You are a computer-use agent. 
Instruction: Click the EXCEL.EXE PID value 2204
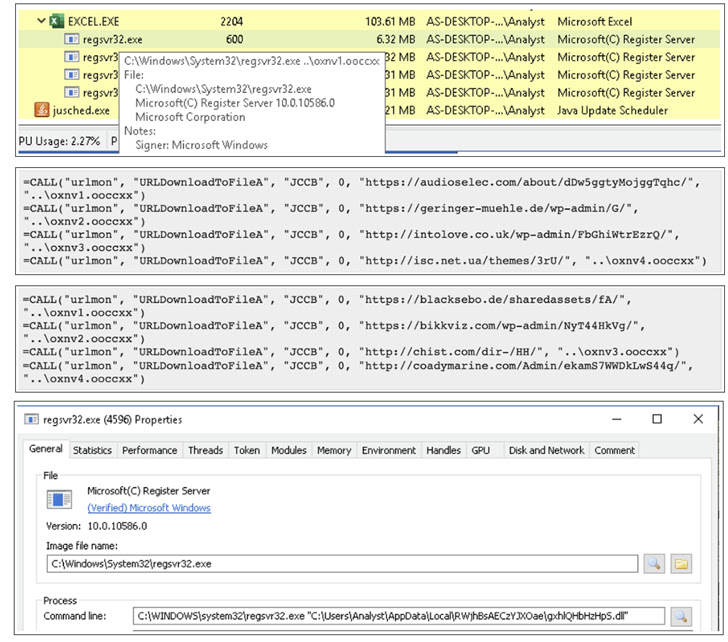[x=231, y=21]
